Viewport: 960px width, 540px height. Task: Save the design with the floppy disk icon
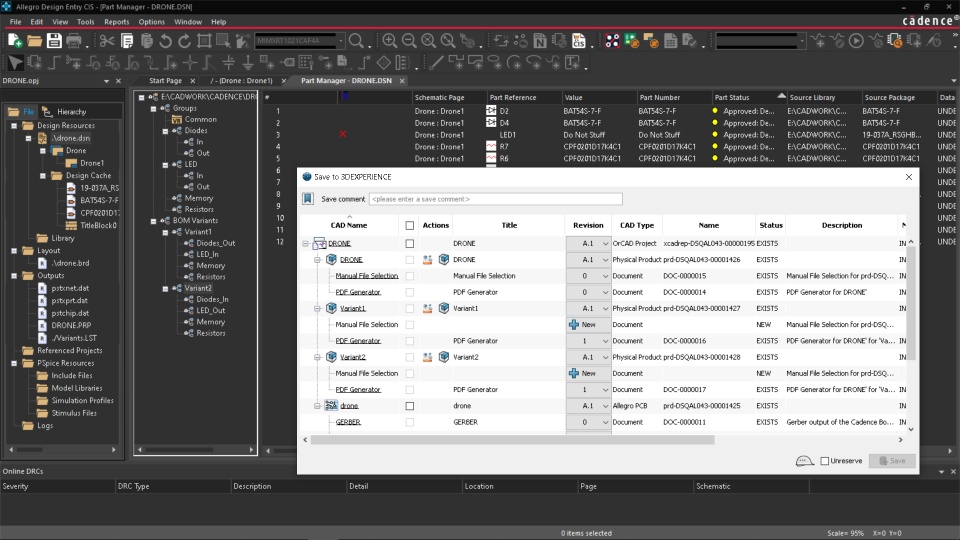pyautogui.click(x=54, y=41)
